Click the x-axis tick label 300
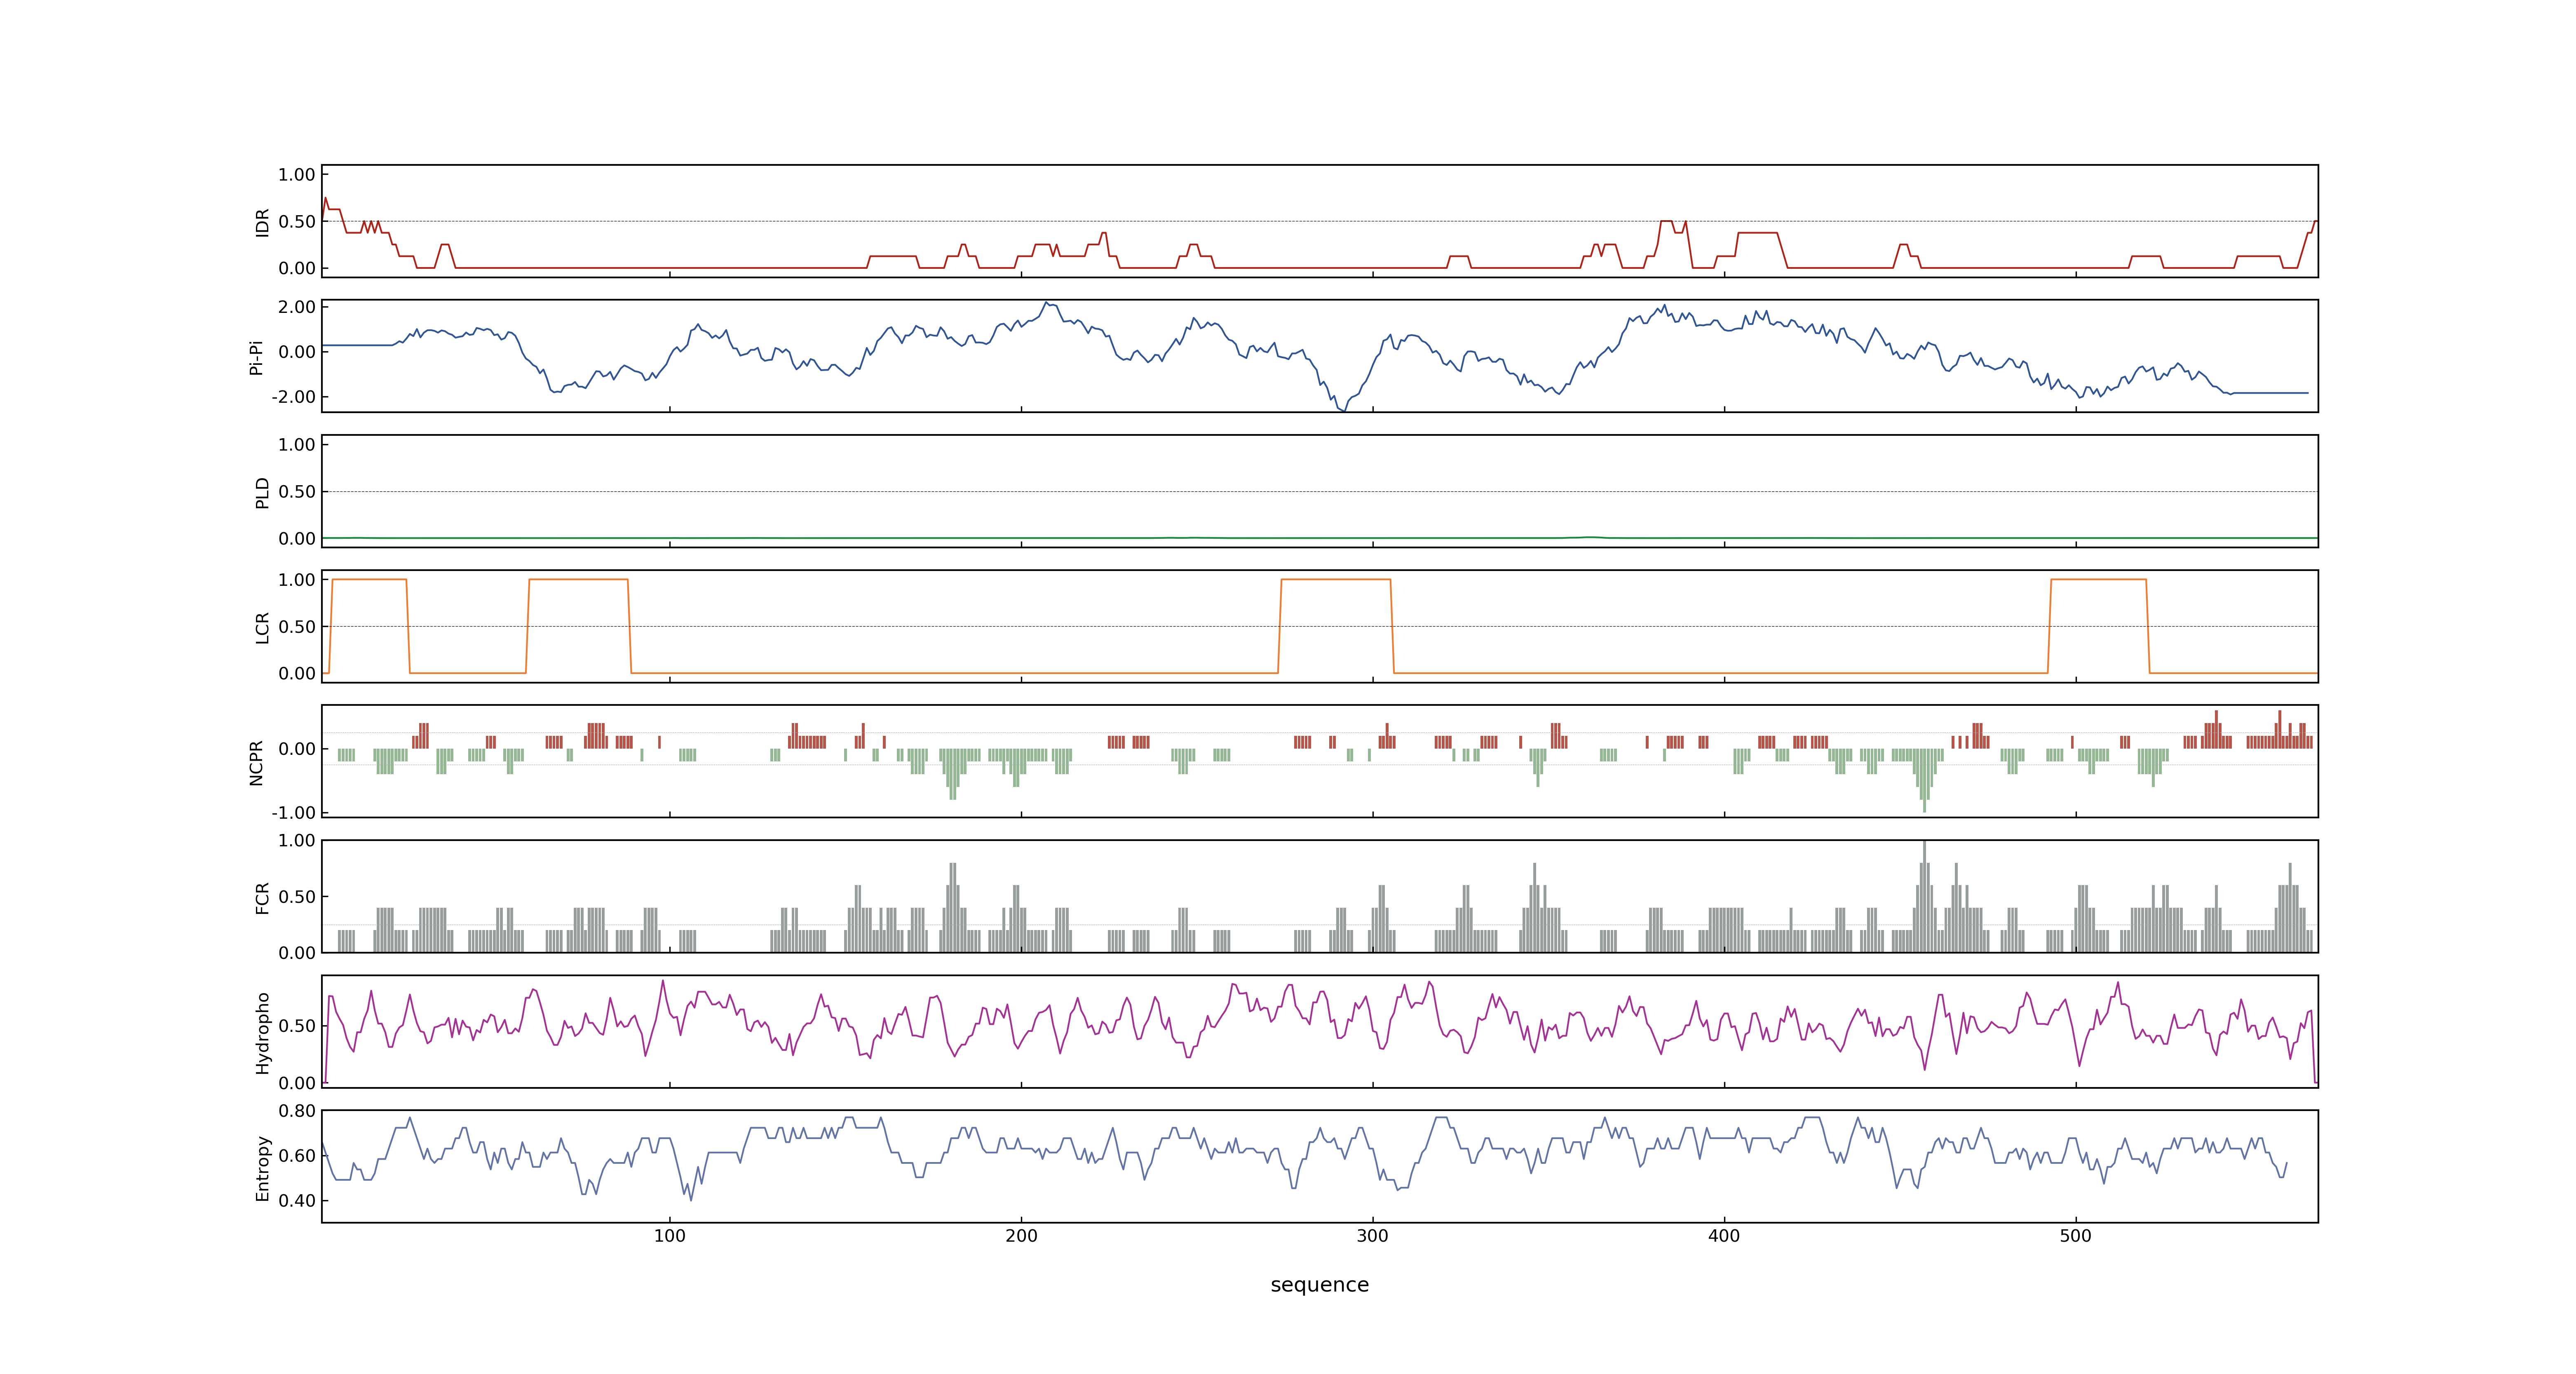 [x=1372, y=1236]
